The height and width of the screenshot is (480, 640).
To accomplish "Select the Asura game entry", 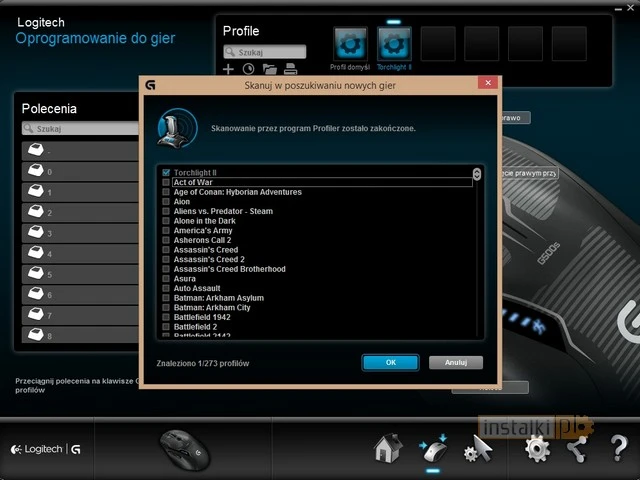I will coord(184,279).
